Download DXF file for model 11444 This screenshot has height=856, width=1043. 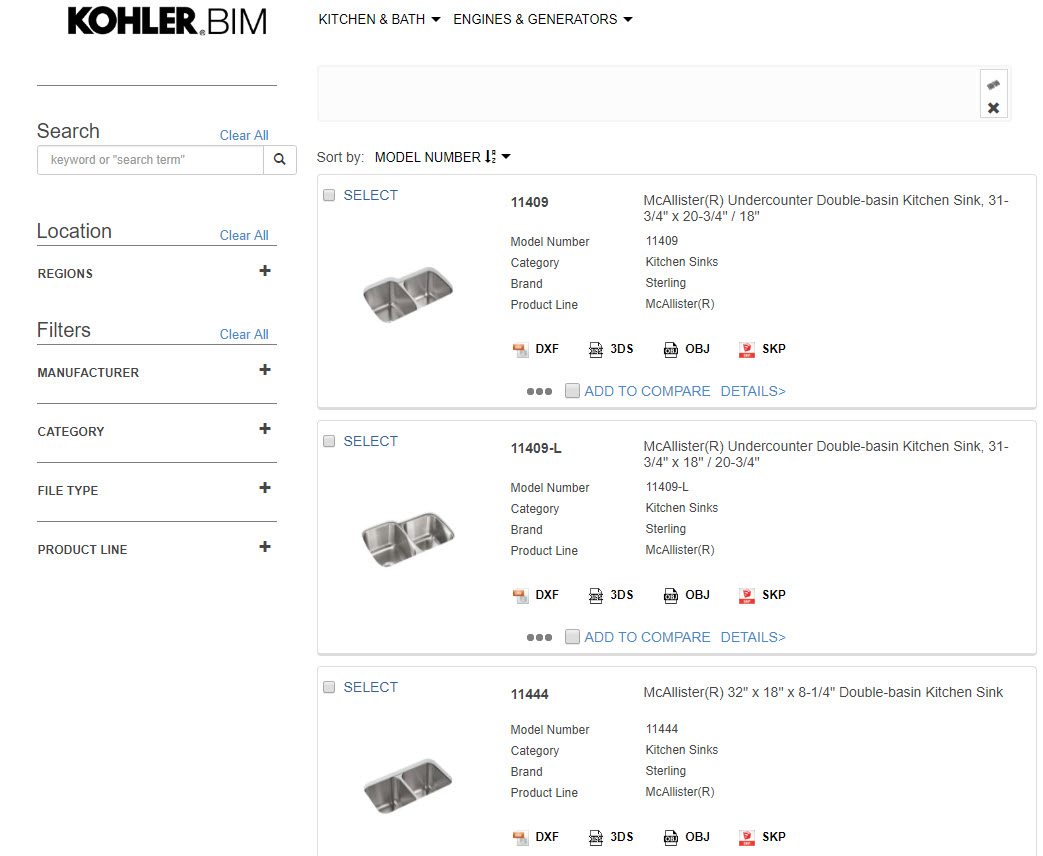coord(535,837)
